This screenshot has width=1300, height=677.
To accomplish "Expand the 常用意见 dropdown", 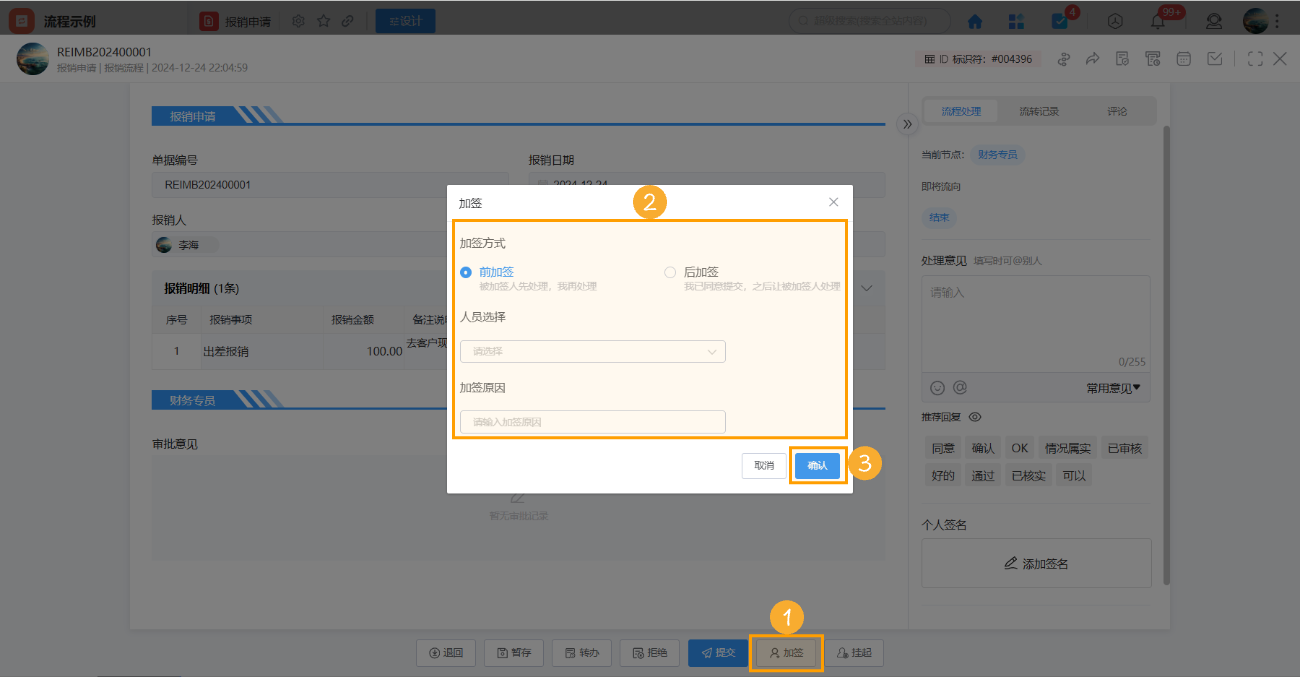I will (1113, 388).
